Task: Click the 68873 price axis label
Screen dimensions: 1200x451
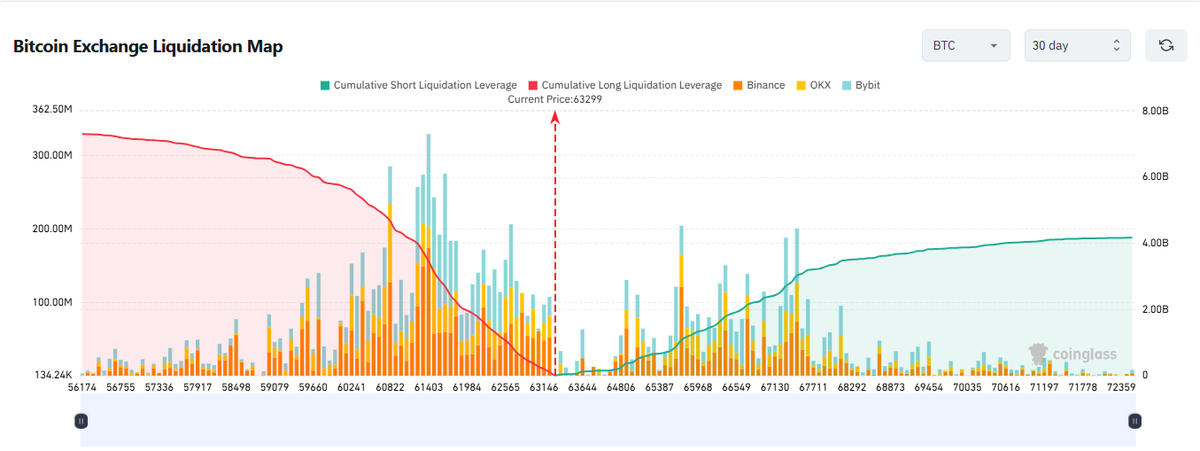Action: pos(890,387)
